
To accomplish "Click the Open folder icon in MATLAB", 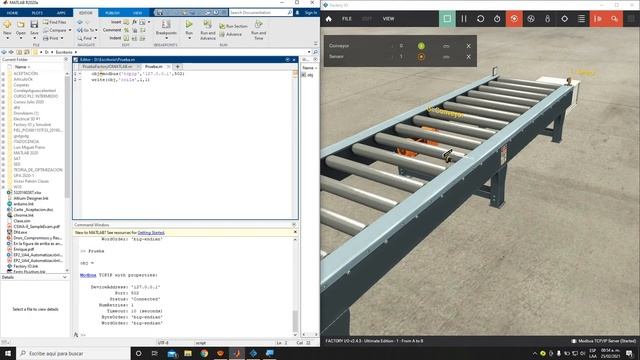I will coord(21,25).
